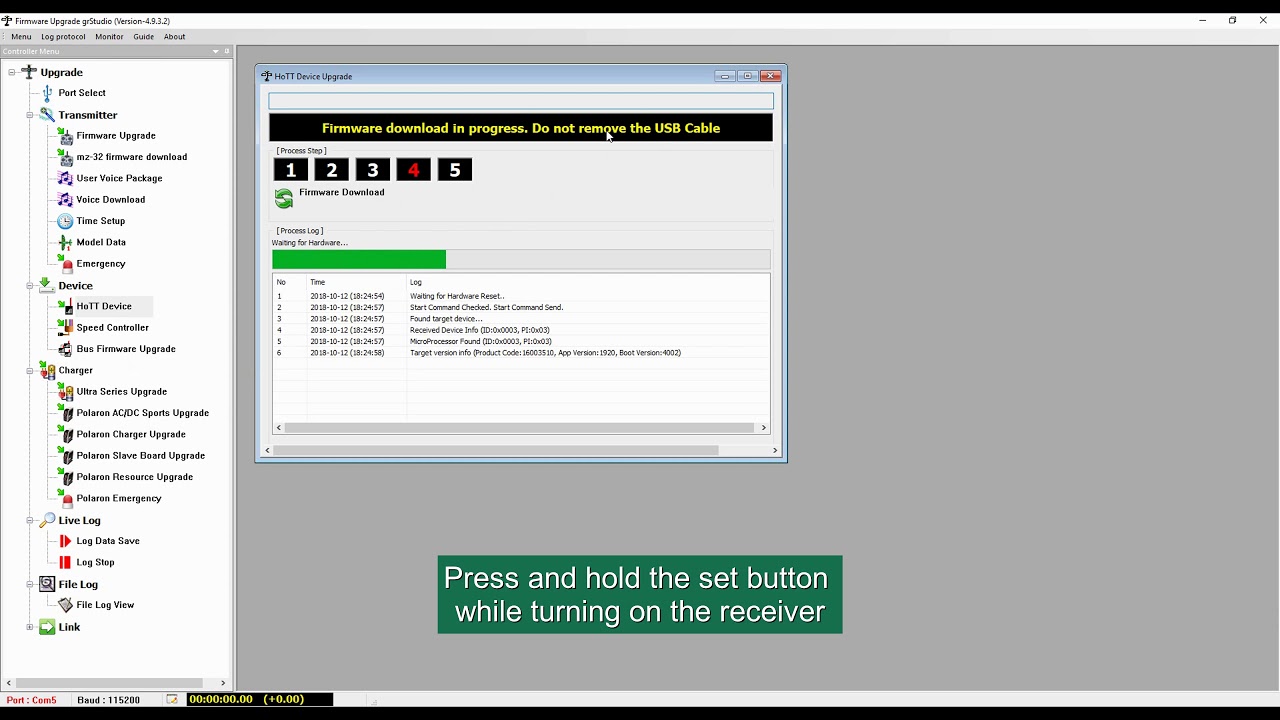Viewport: 1280px width, 720px height.
Task: Select Polaron Charger Upgrade tree item
Action: (131, 434)
